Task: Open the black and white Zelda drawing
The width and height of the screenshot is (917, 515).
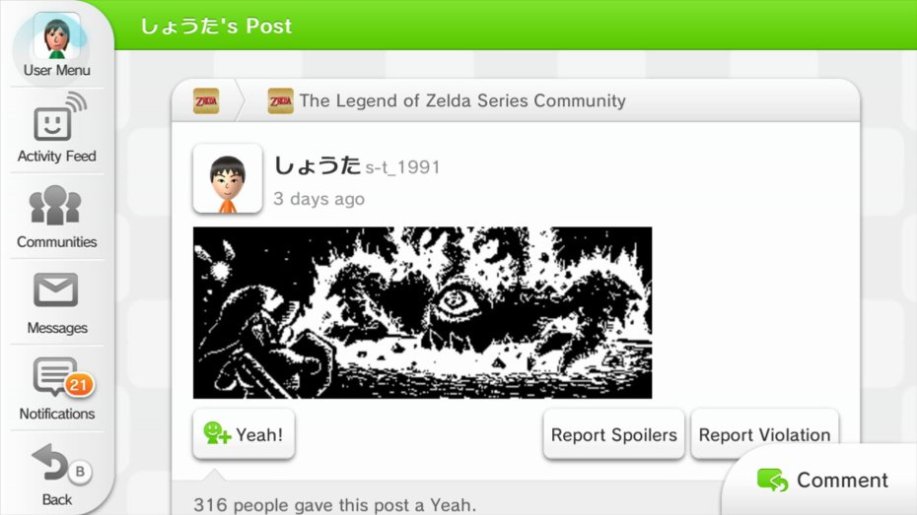Action: (x=422, y=313)
